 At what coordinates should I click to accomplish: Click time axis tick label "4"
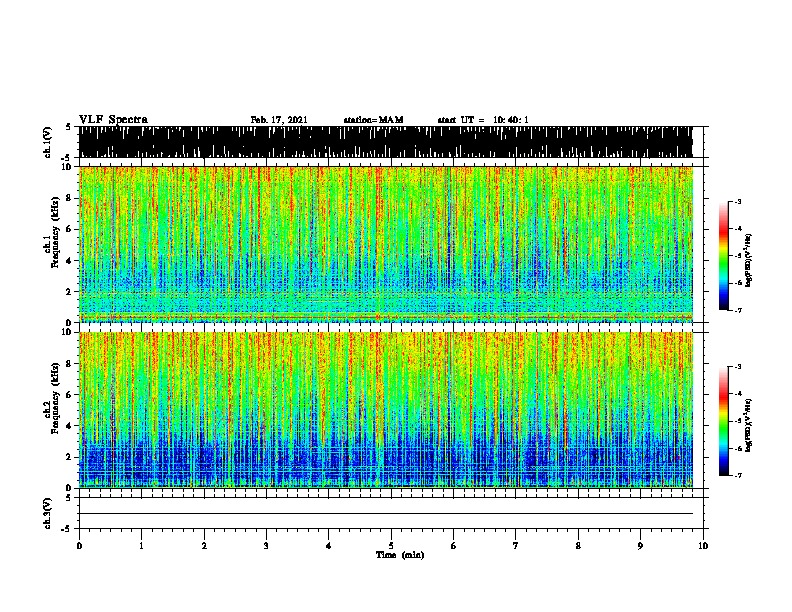[x=329, y=546]
